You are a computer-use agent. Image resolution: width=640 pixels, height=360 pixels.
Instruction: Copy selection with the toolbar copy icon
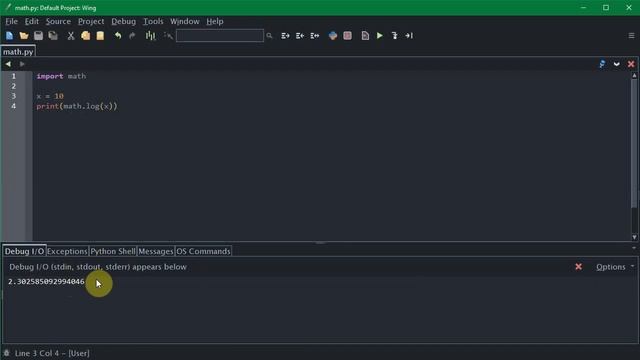point(85,36)
